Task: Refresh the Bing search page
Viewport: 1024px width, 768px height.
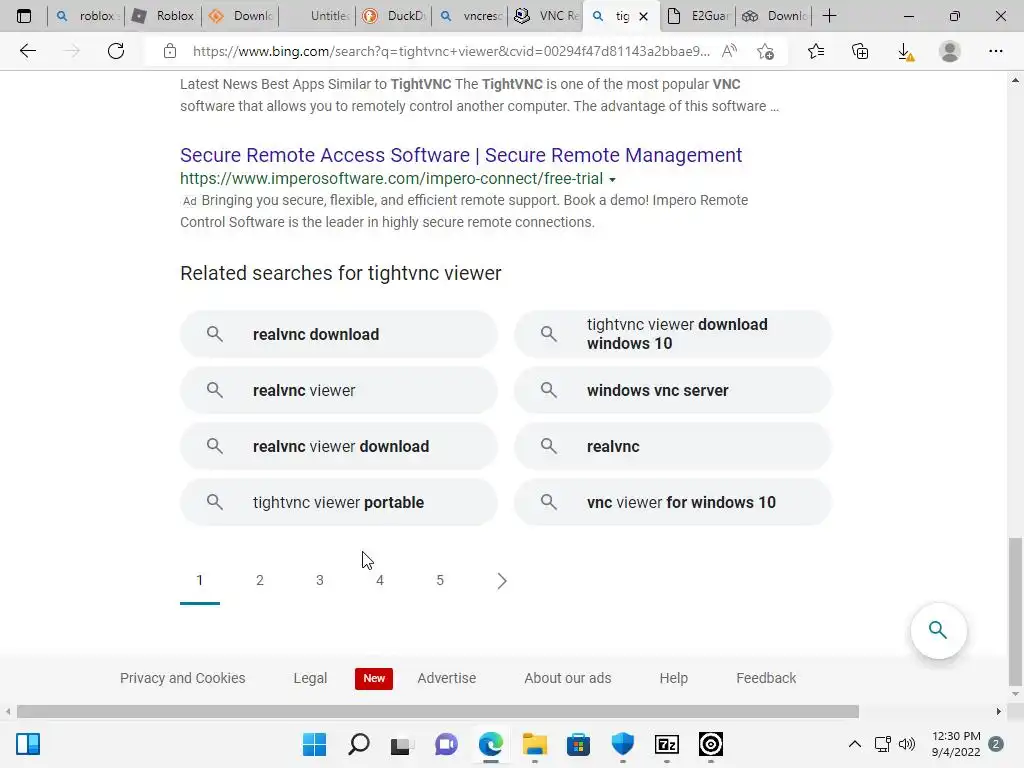Action: pos(116,51)
